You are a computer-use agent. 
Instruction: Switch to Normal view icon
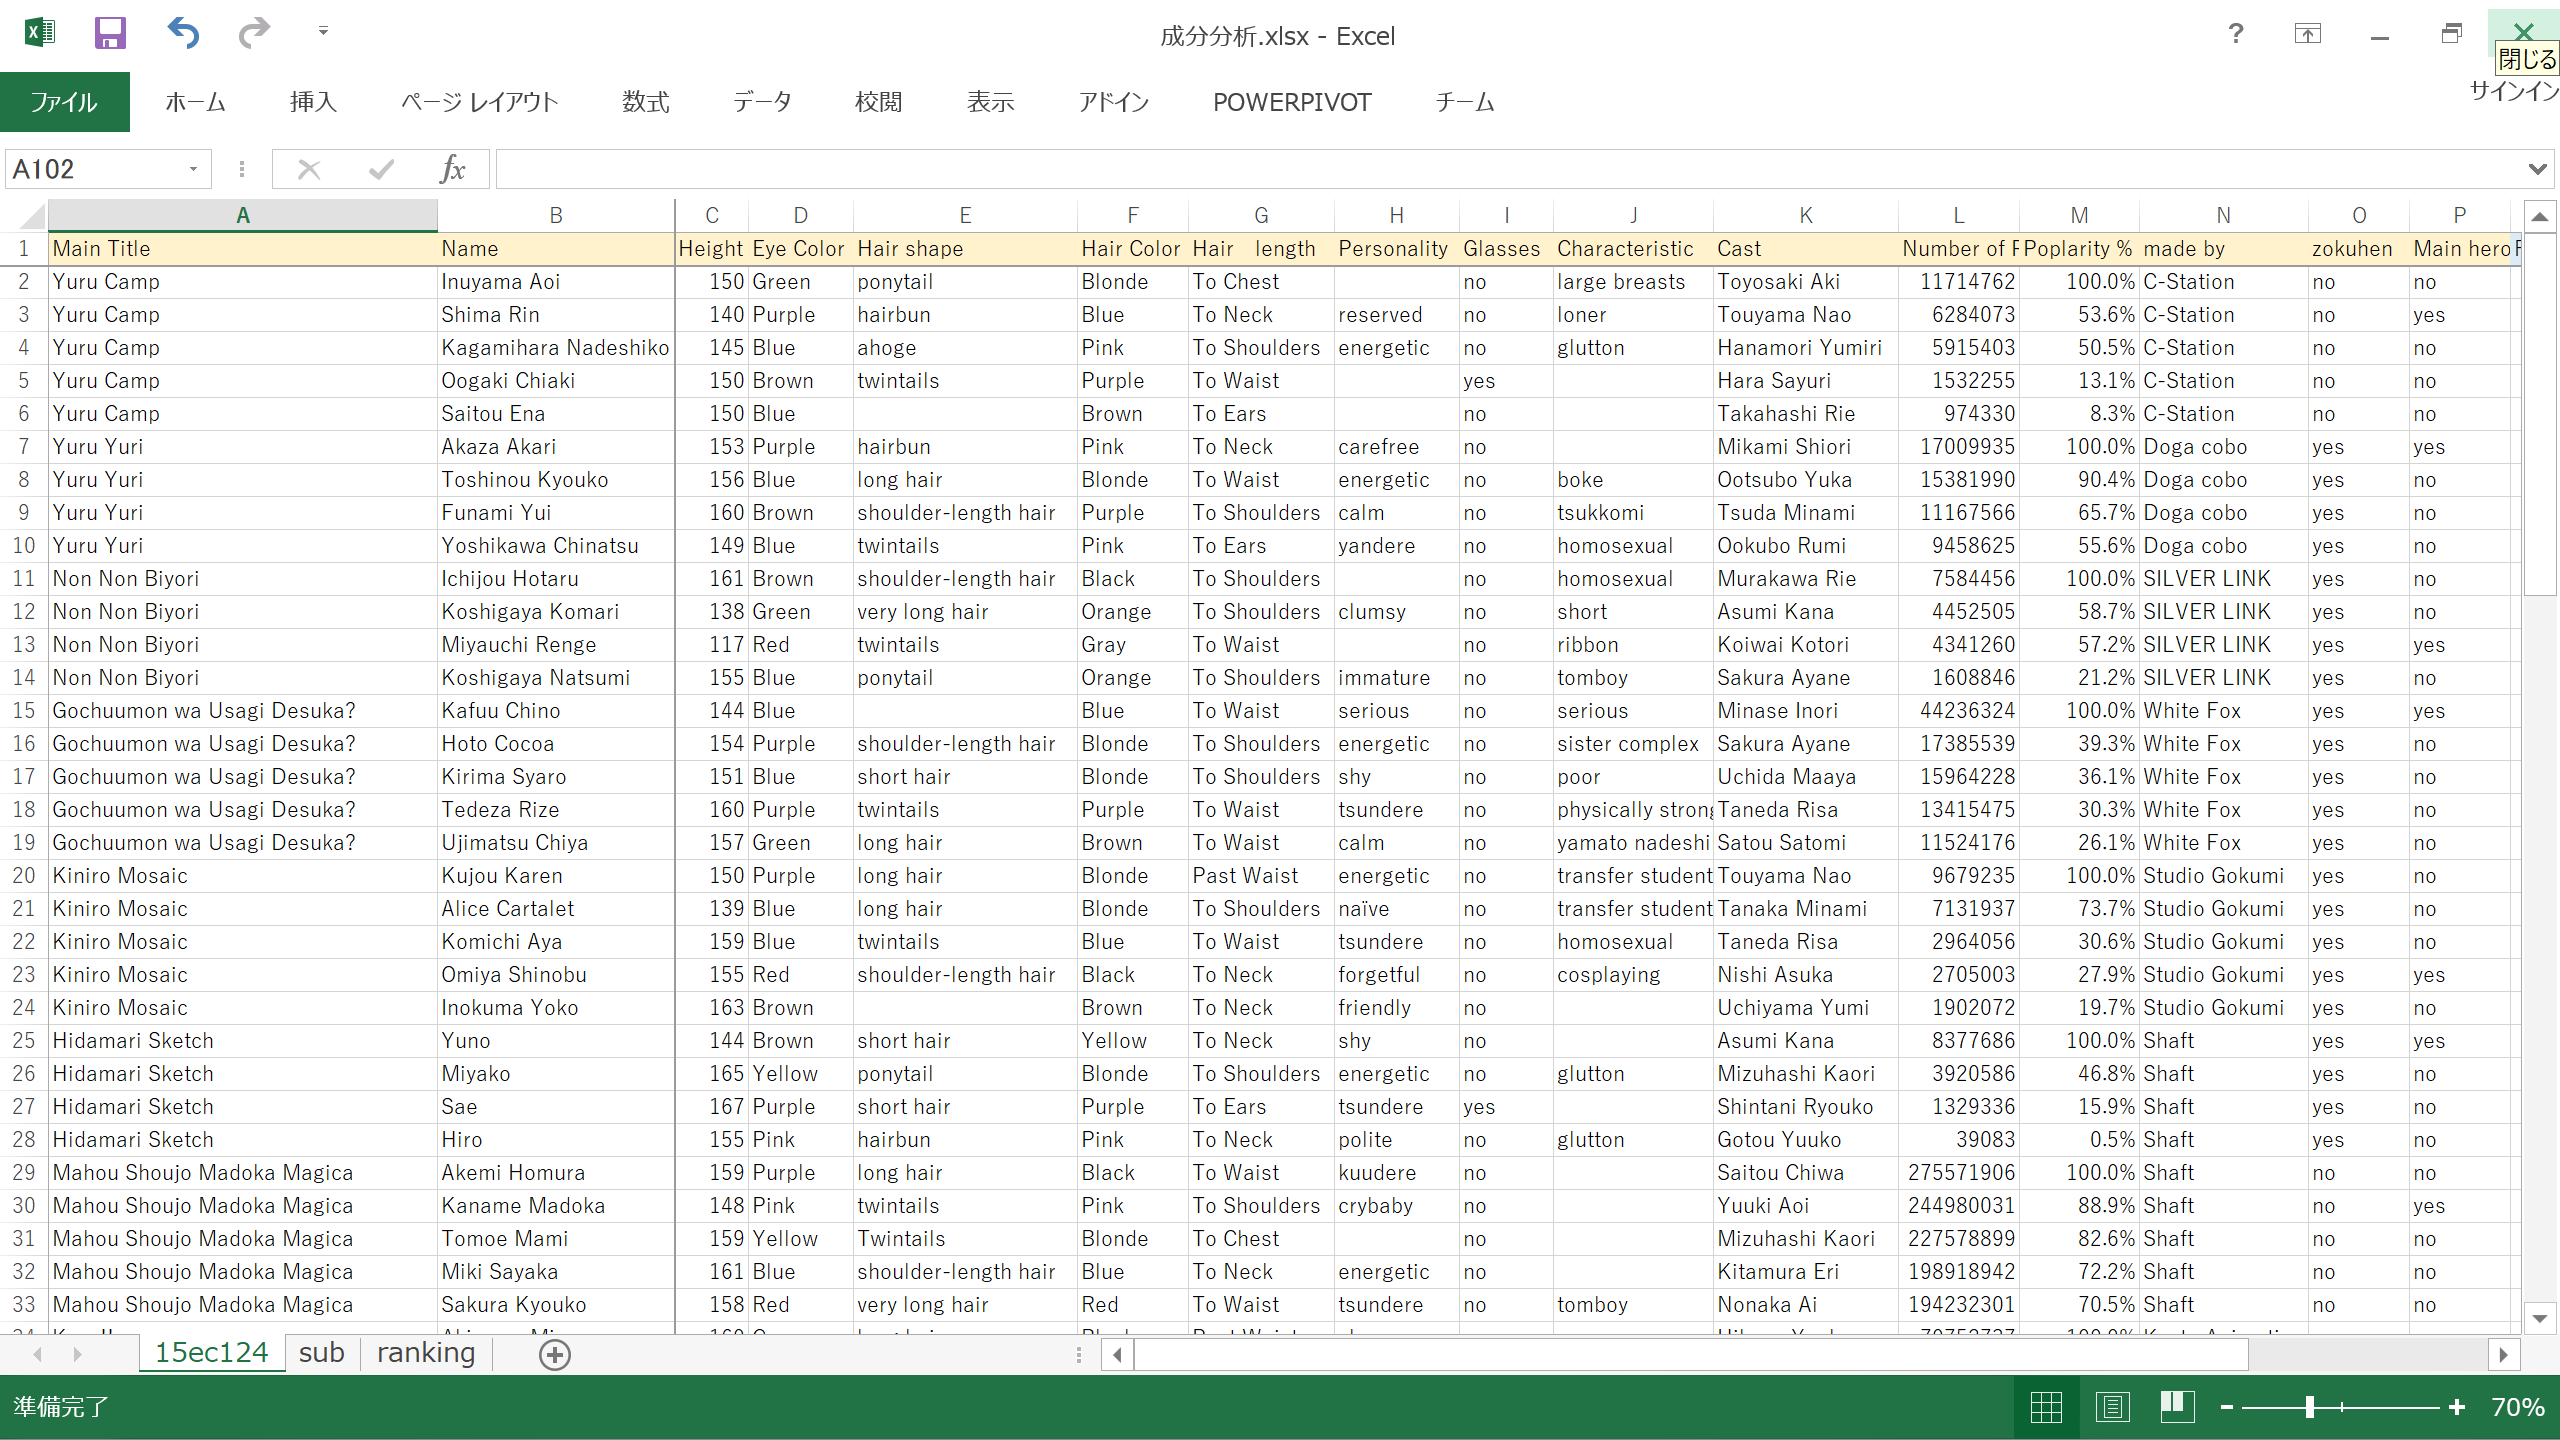tap(2046, 1407)
